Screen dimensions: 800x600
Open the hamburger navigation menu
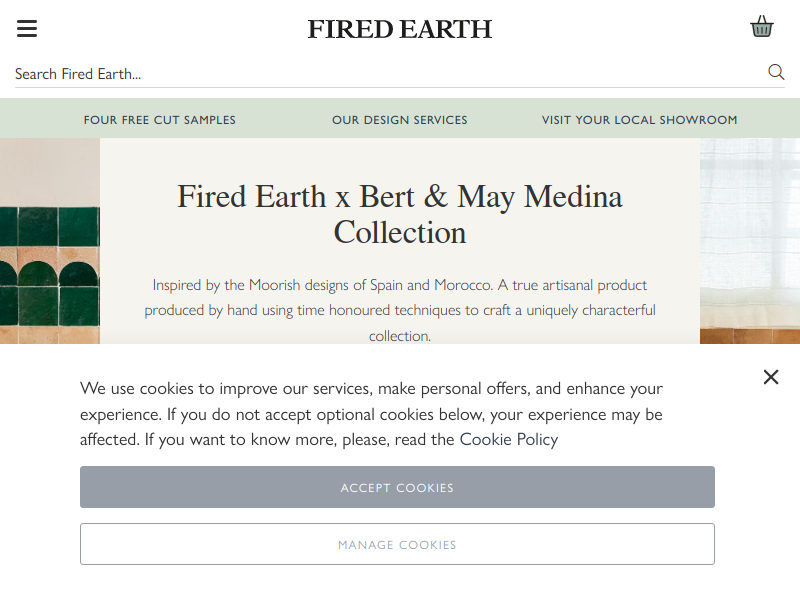tap(27, 29)
